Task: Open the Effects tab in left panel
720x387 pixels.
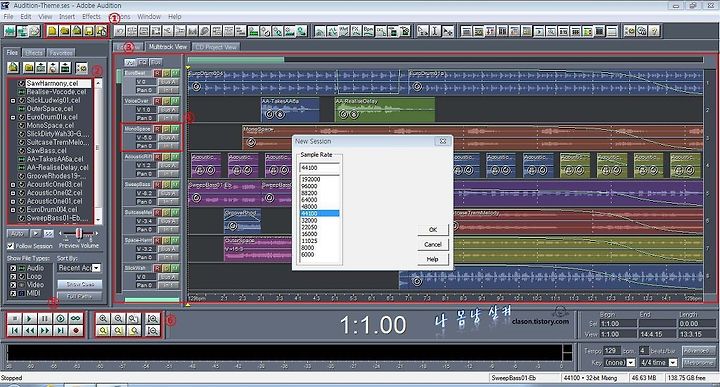Action: [34, 53]
